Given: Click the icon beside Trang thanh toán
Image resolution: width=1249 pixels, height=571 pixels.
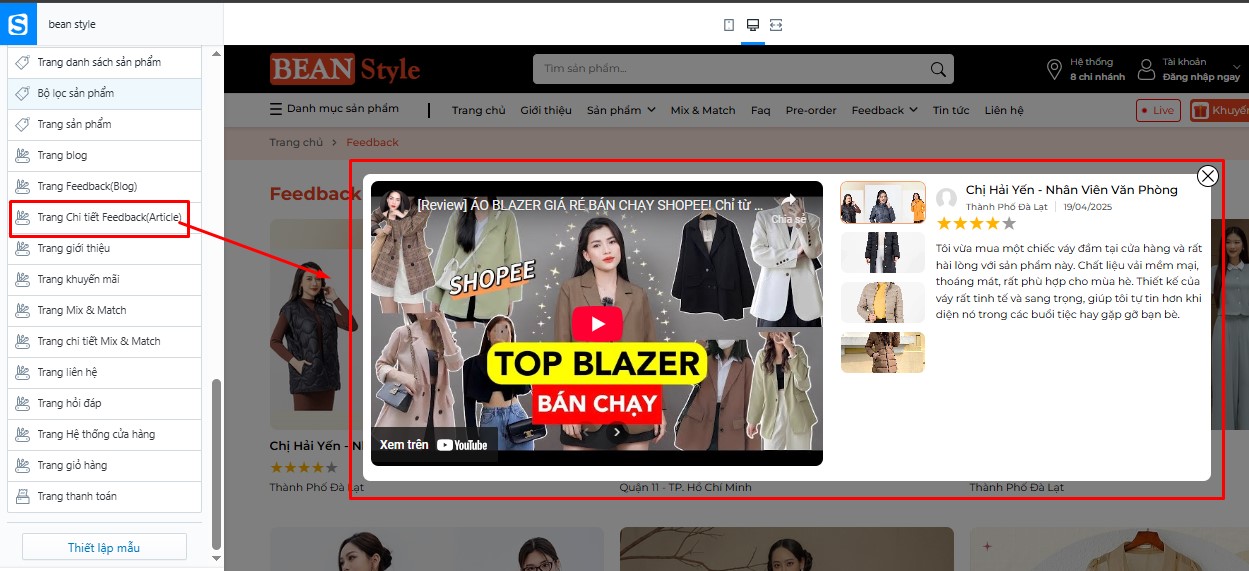Looking at the screenshot, I should point(22,496).
